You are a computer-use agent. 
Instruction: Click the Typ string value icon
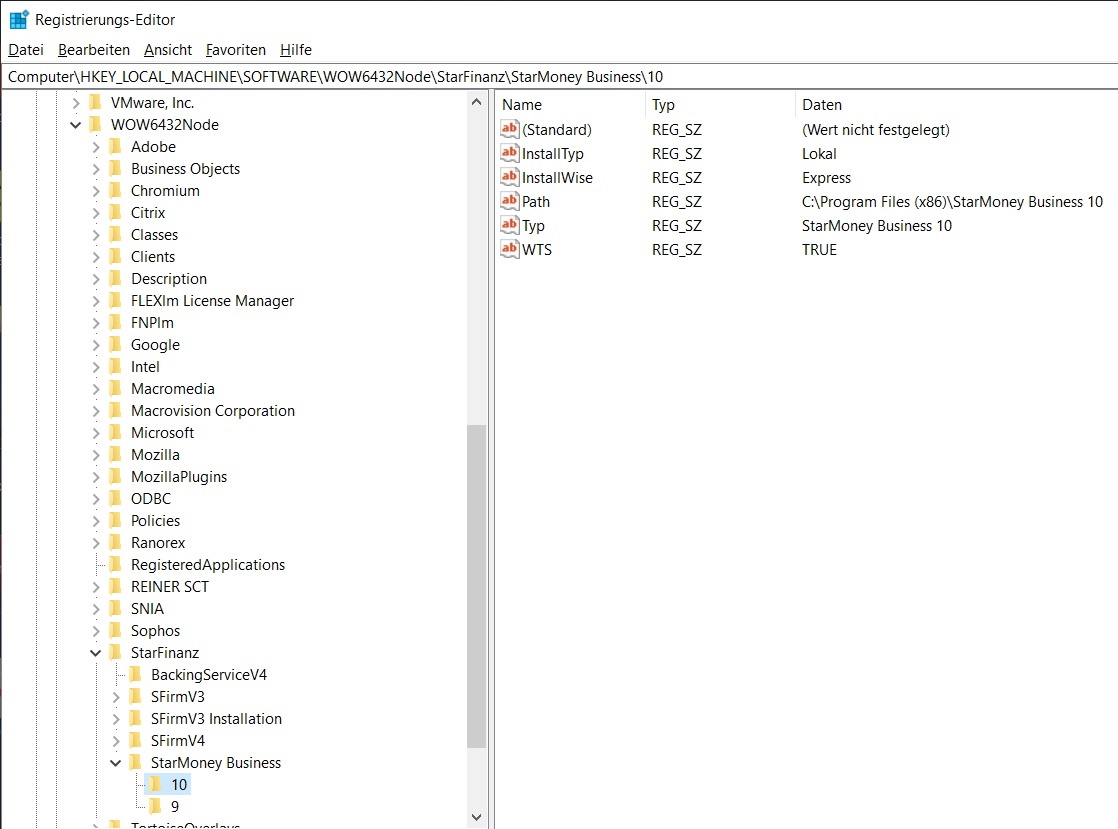coord(509,225)
